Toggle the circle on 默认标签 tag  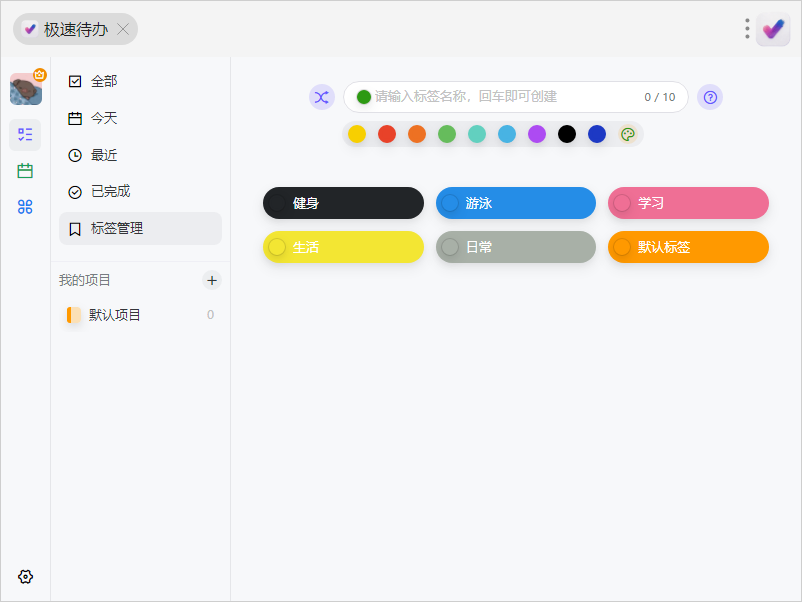point(621,247)
